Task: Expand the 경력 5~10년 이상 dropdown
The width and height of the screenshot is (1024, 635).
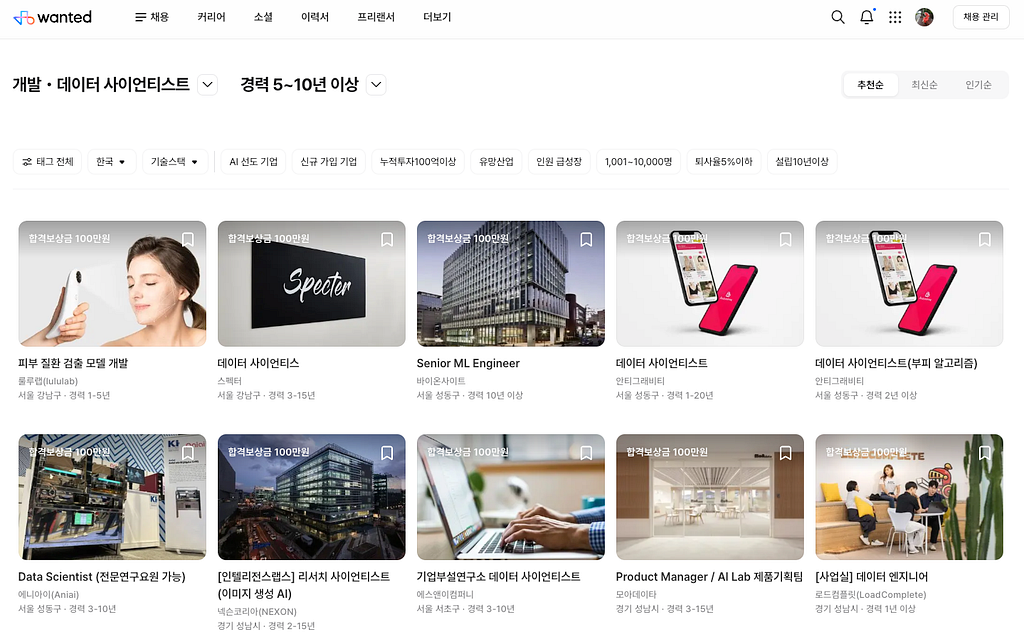Action: (376, 85)
